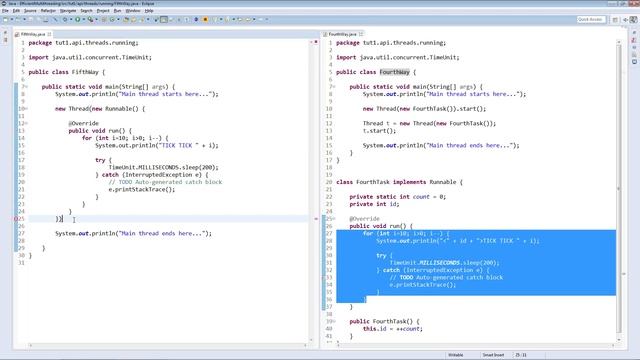Click the 'Main thread ends here' println in FifthWay
The image size is (640, 360).
pyautogui.click(x=133, y=233)
